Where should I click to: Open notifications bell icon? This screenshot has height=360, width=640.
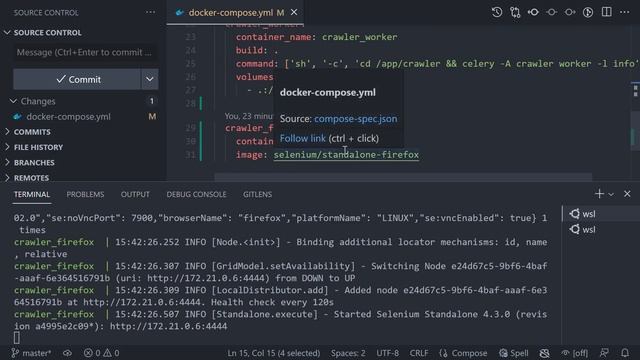(625, 353)
